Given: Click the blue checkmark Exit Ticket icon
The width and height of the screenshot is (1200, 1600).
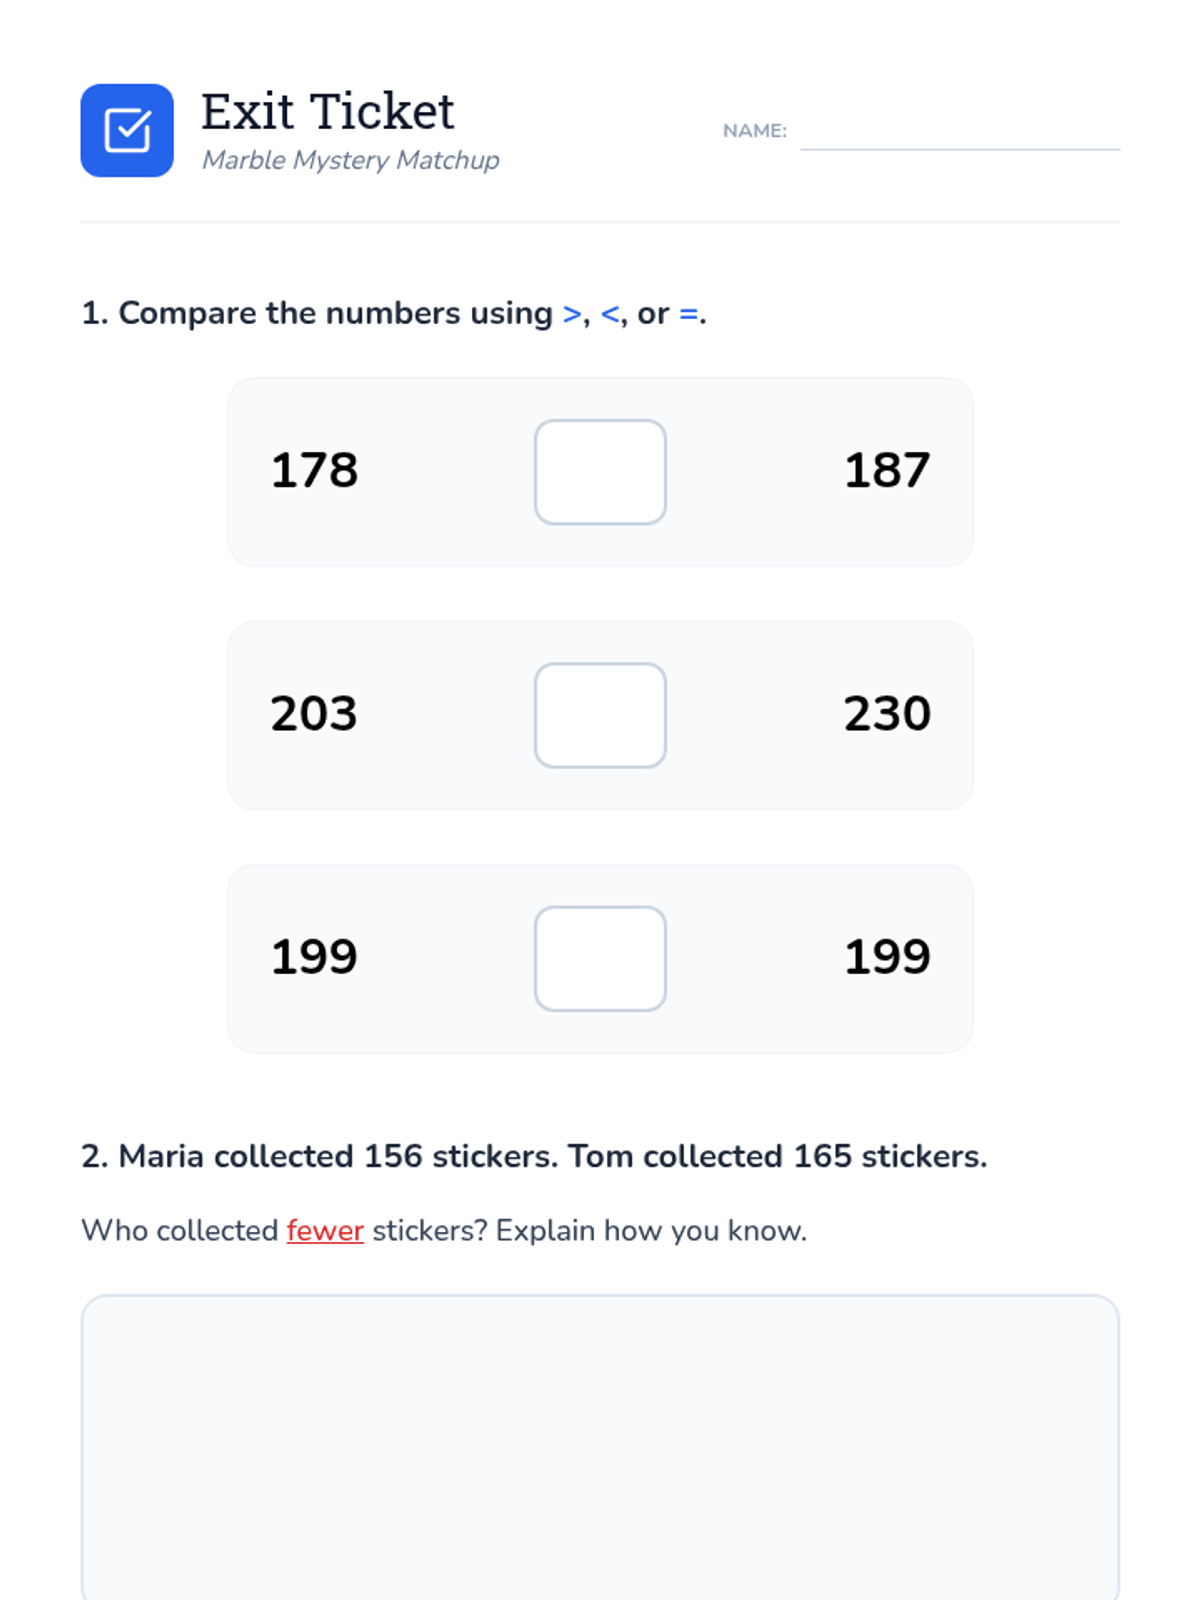Looking at the screenshot, I should 127,130.
